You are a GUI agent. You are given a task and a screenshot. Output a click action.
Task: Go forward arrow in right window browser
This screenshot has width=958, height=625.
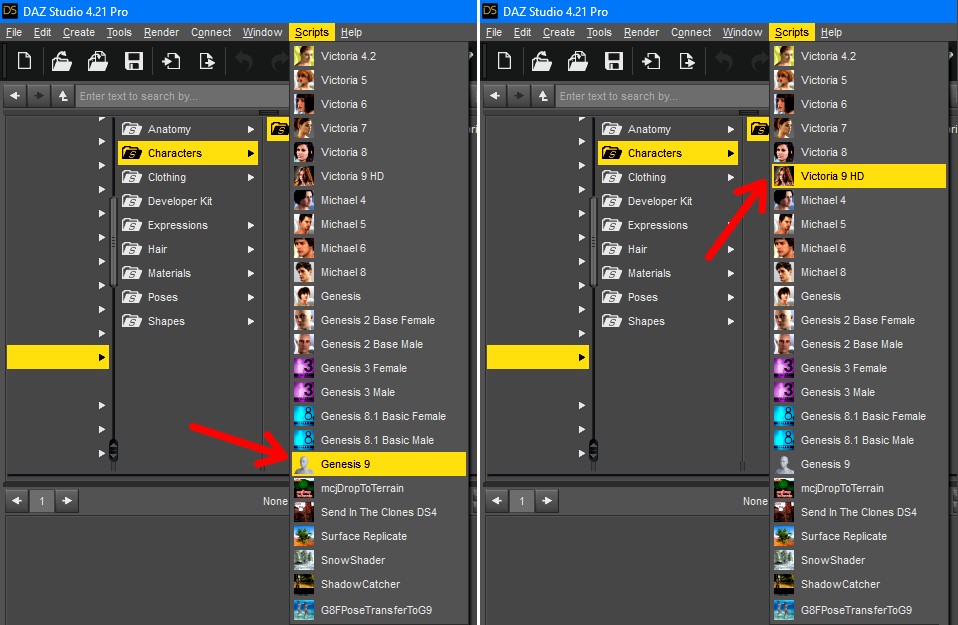point(519,96)
